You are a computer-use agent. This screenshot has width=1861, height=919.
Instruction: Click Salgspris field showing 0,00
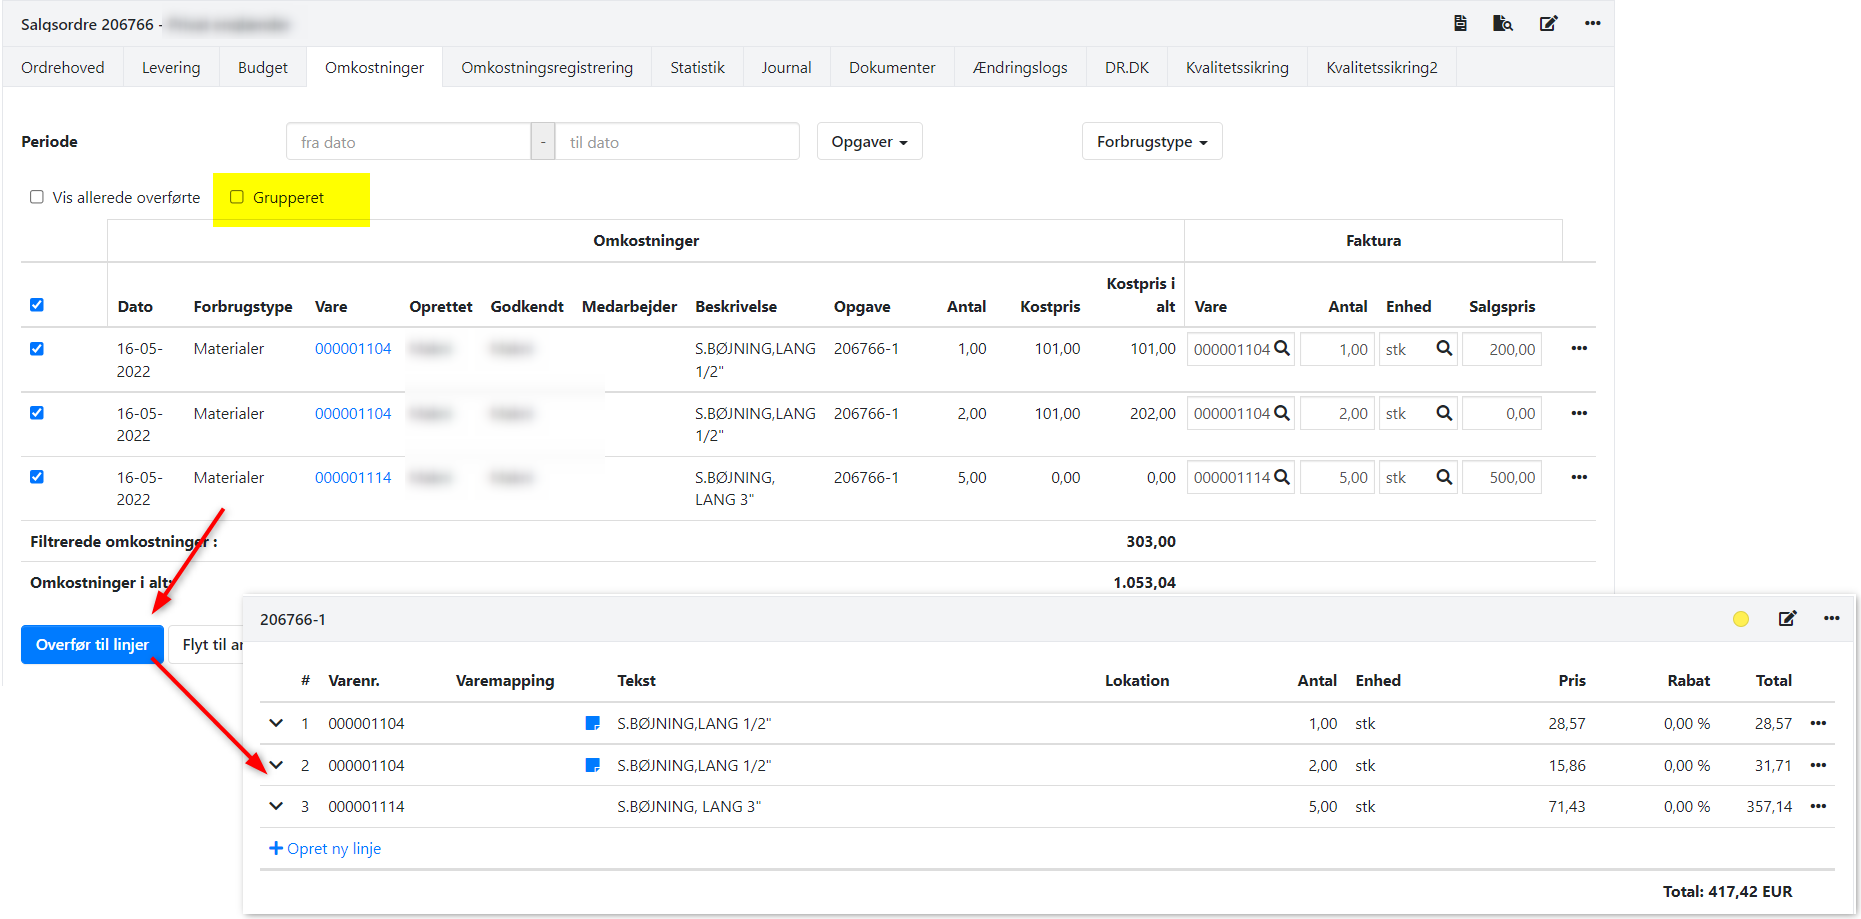click(1502, 413)
